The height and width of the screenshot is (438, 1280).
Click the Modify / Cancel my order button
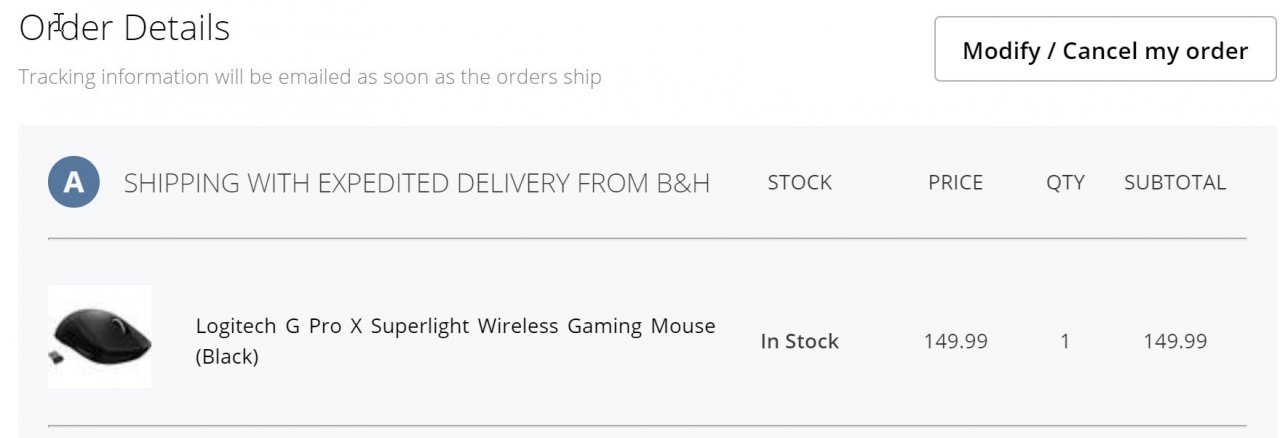click(1105, 50)
